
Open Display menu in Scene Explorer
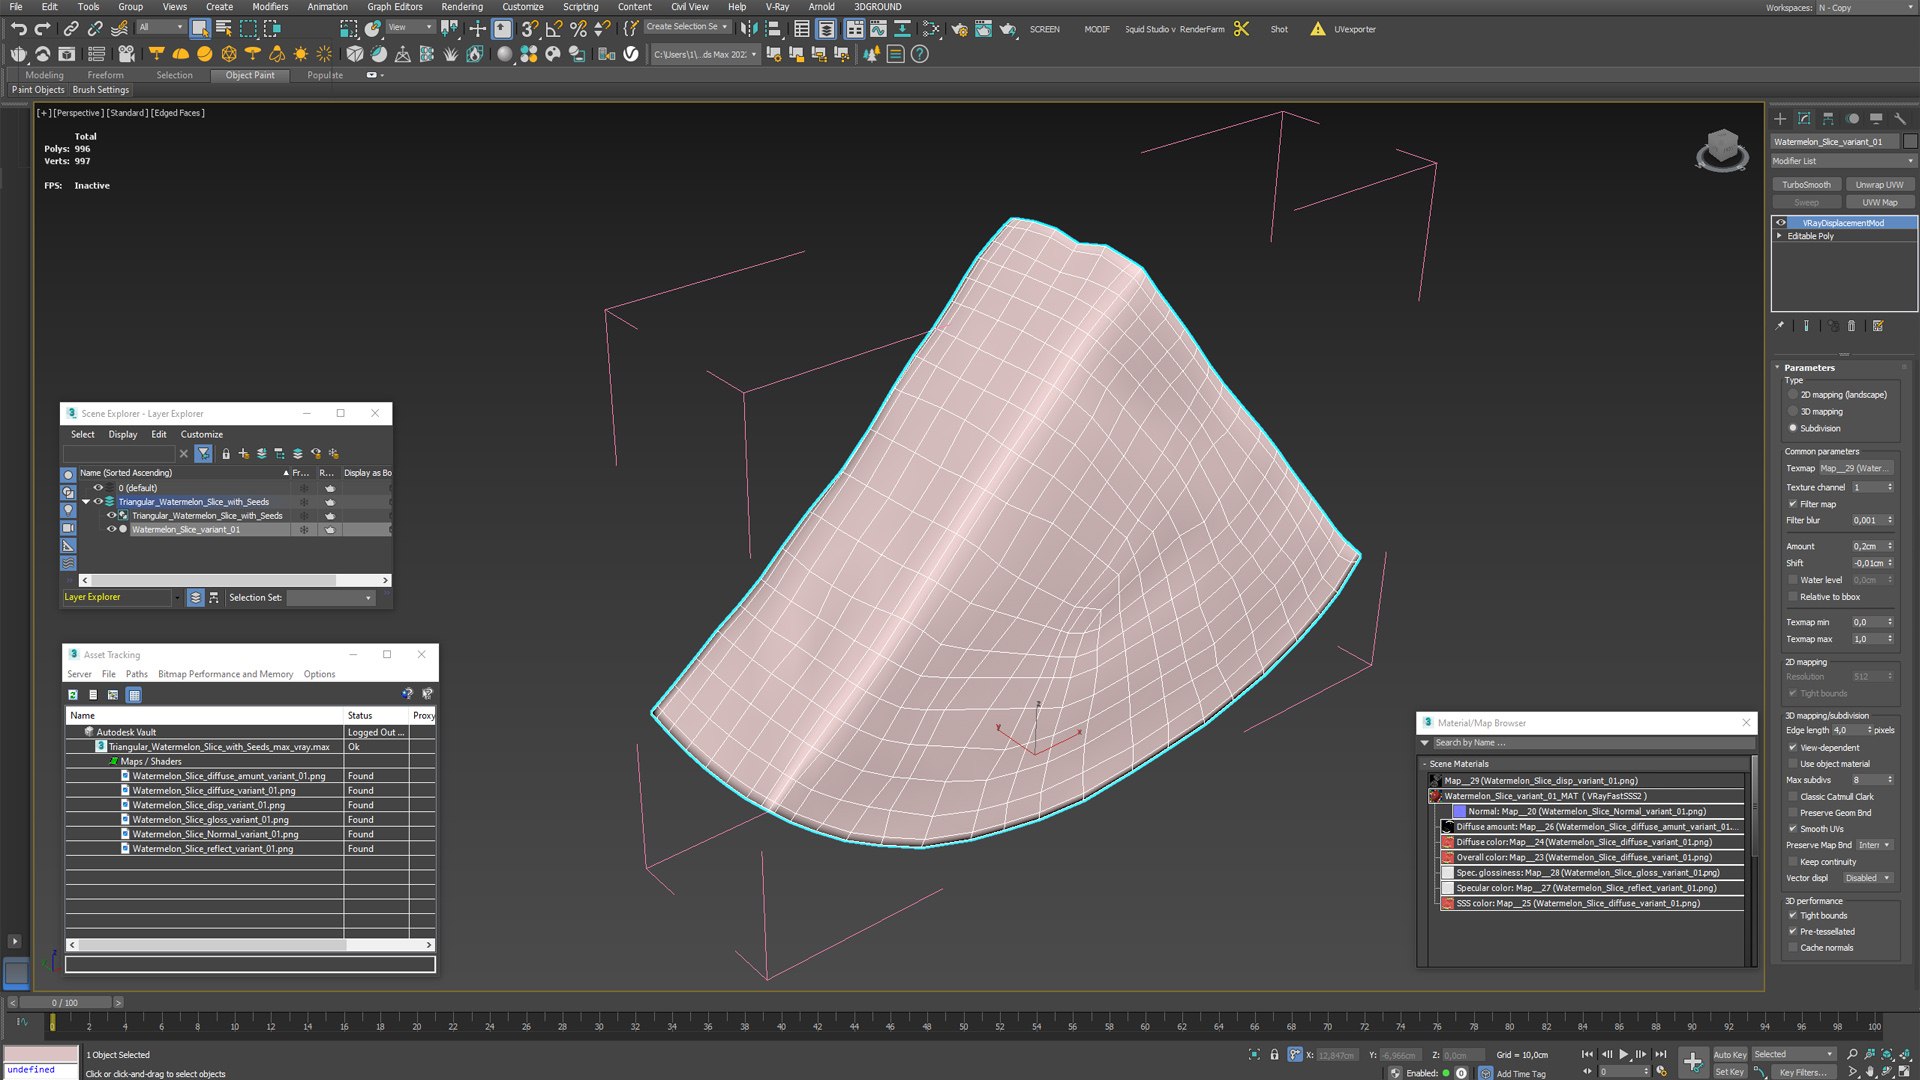click(x=123, y=434)
